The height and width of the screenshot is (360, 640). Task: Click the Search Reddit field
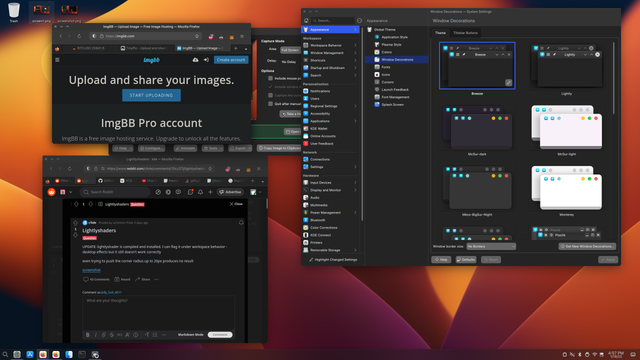pyautogui.click(x=115, y=192)
